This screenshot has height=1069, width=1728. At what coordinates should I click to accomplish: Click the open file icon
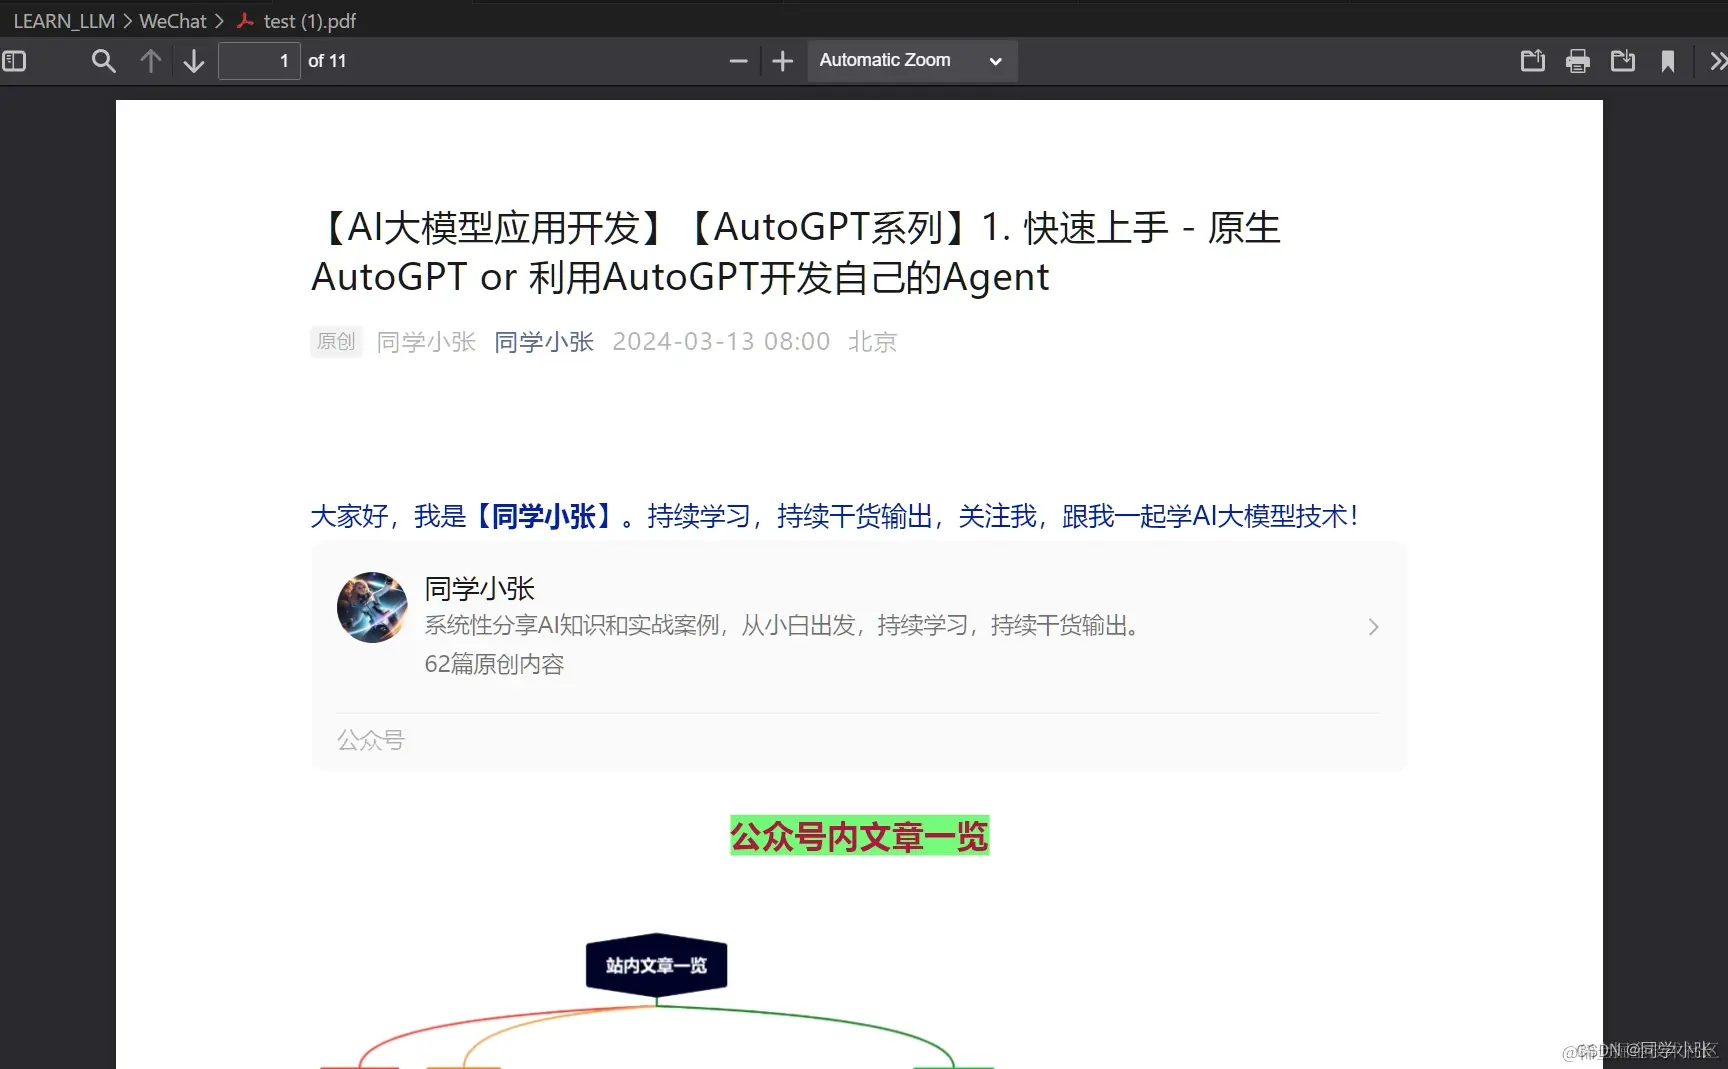click(1532, 61)
